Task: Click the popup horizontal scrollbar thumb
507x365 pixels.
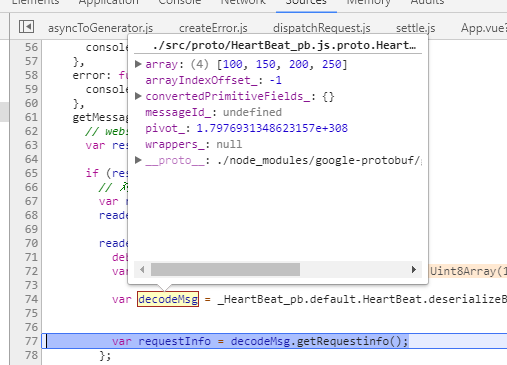Action: click(225, 269)
